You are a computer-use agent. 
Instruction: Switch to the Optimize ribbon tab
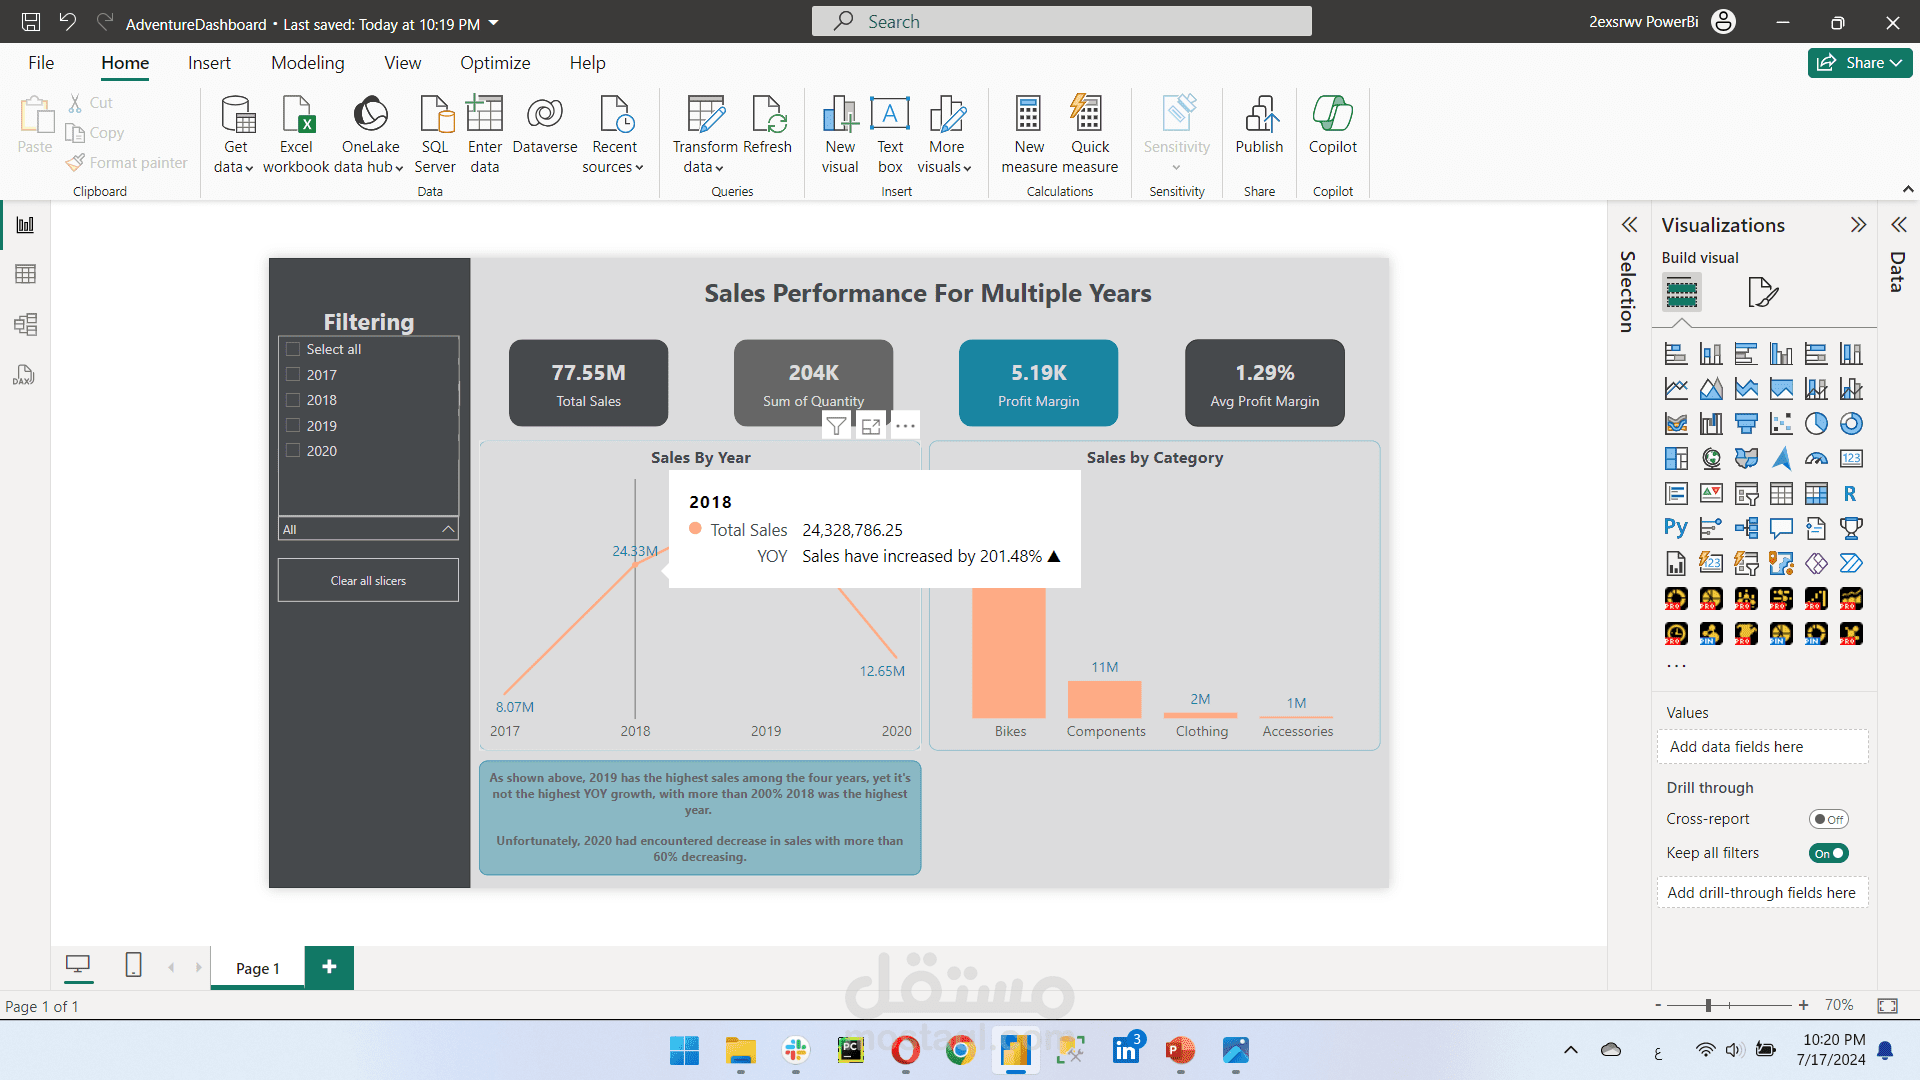click(x=495, y=63)
